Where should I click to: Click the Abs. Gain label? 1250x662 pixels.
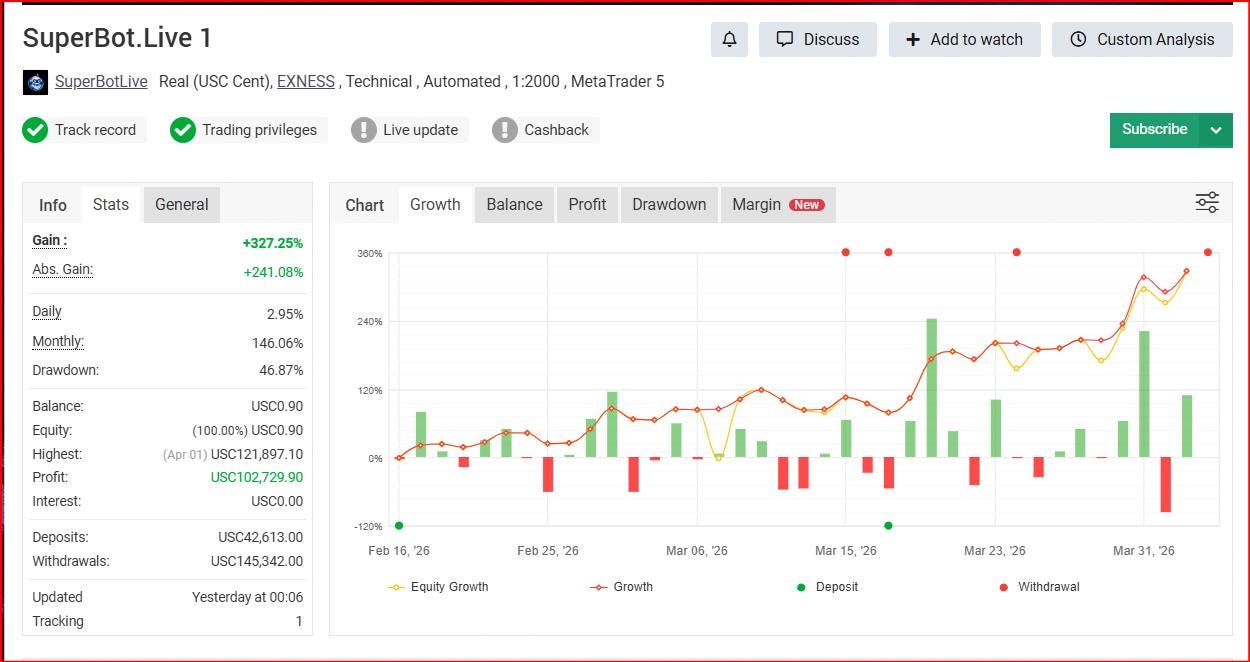click(62, 270)
